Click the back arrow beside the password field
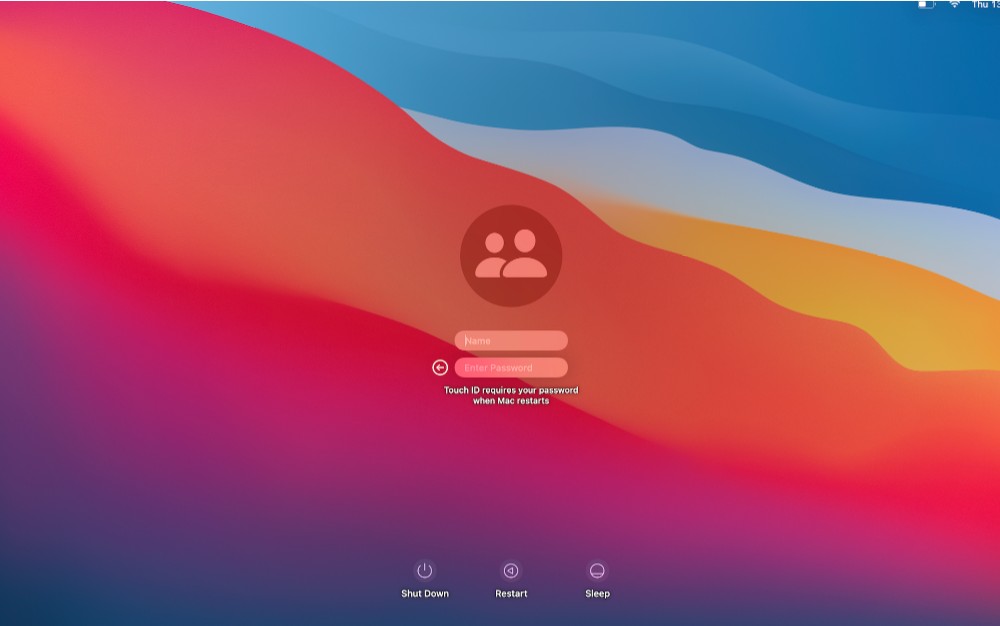This screenshot has height=626, width=1000. 440,366
